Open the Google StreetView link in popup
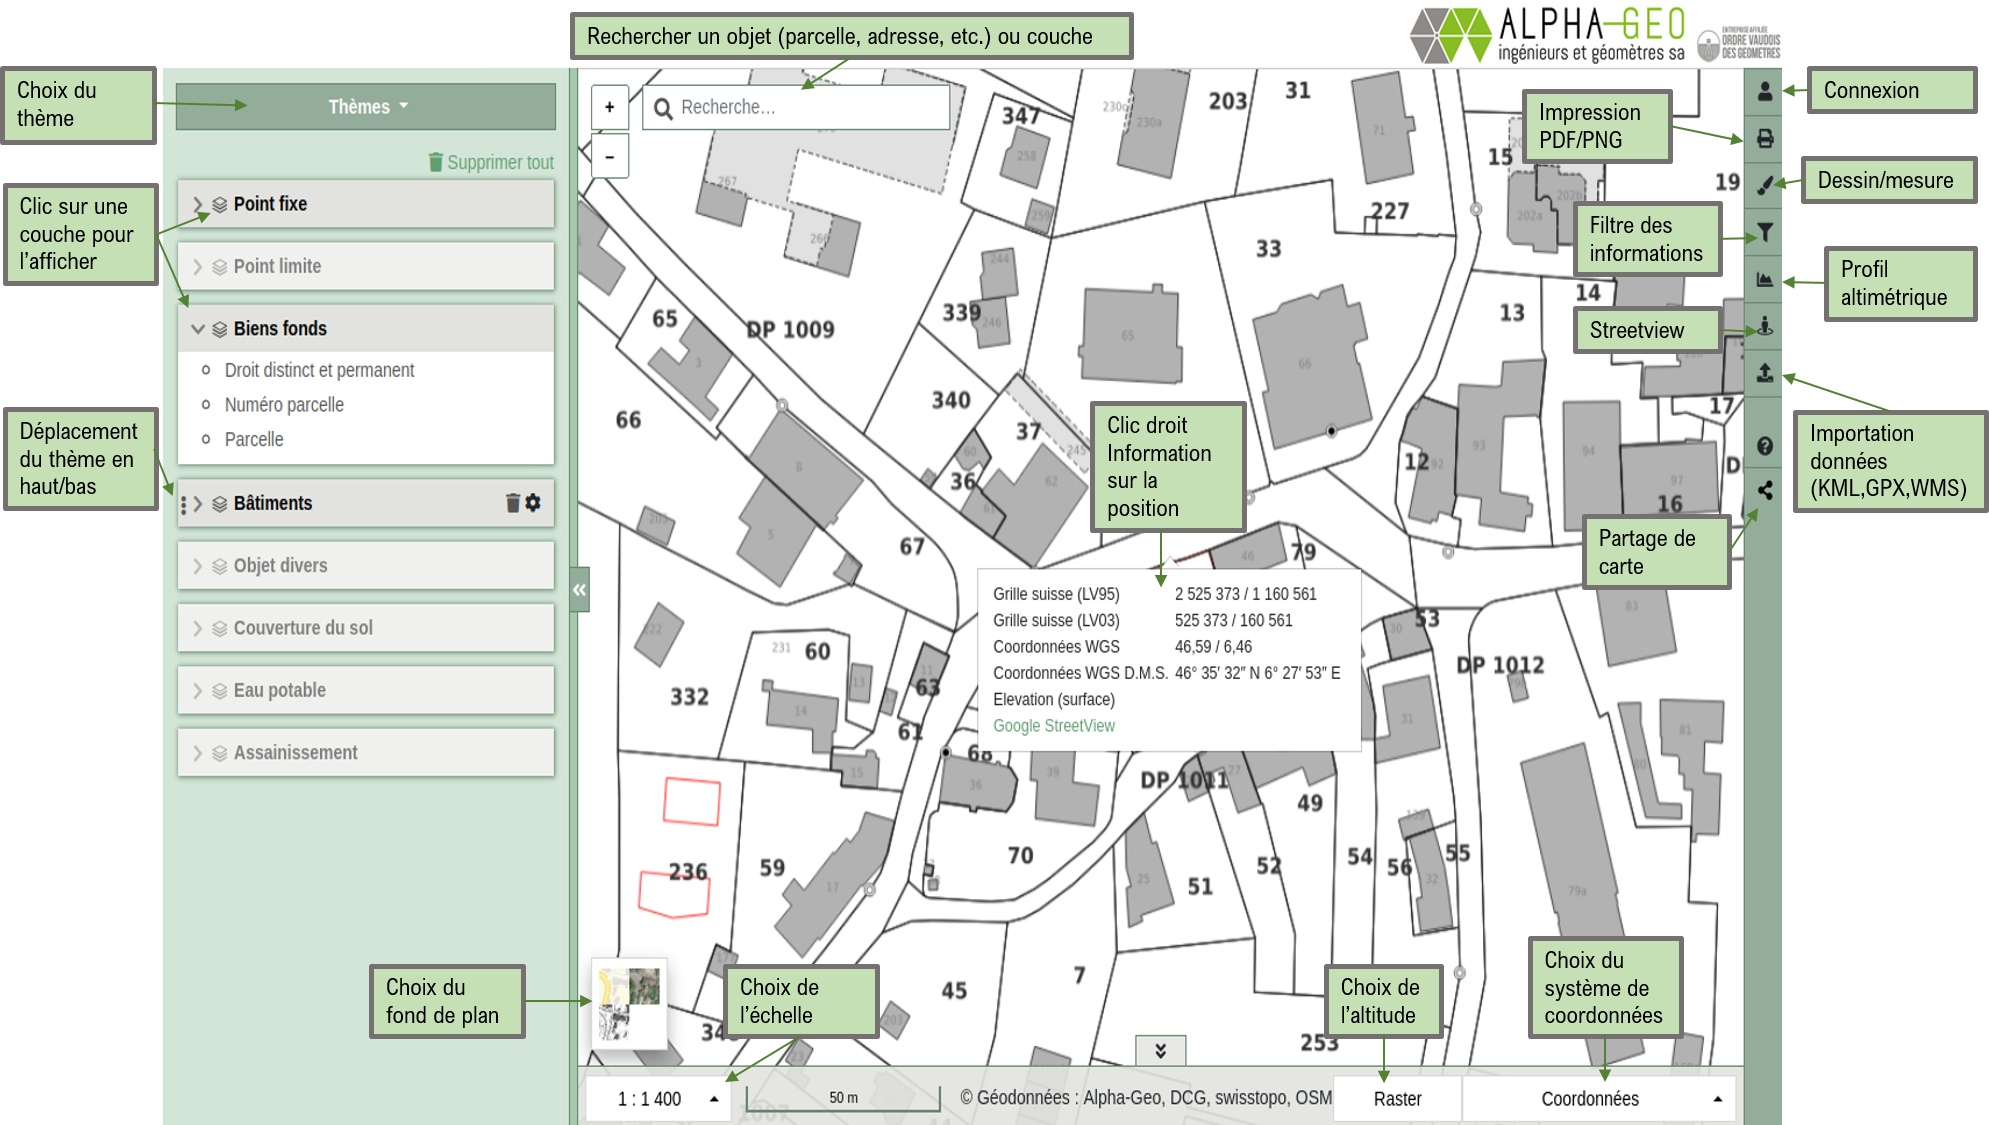1989x1125 pixels. 1053,726
